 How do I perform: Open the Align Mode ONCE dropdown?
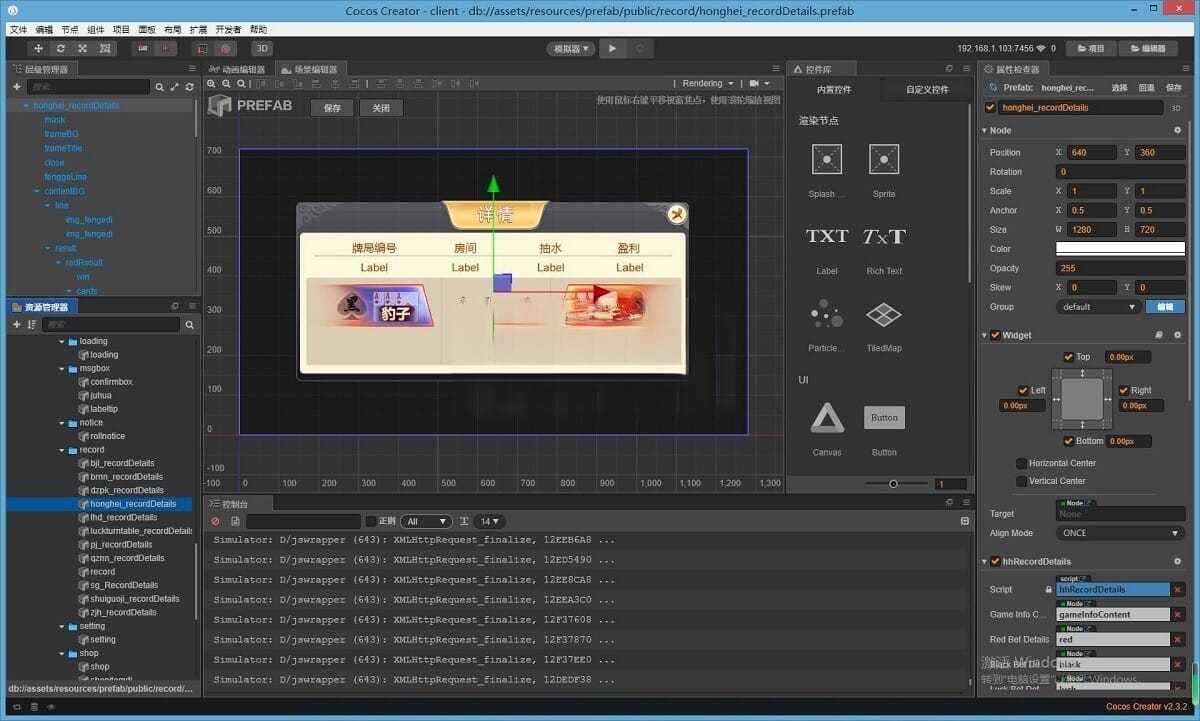coord(1120,533)
